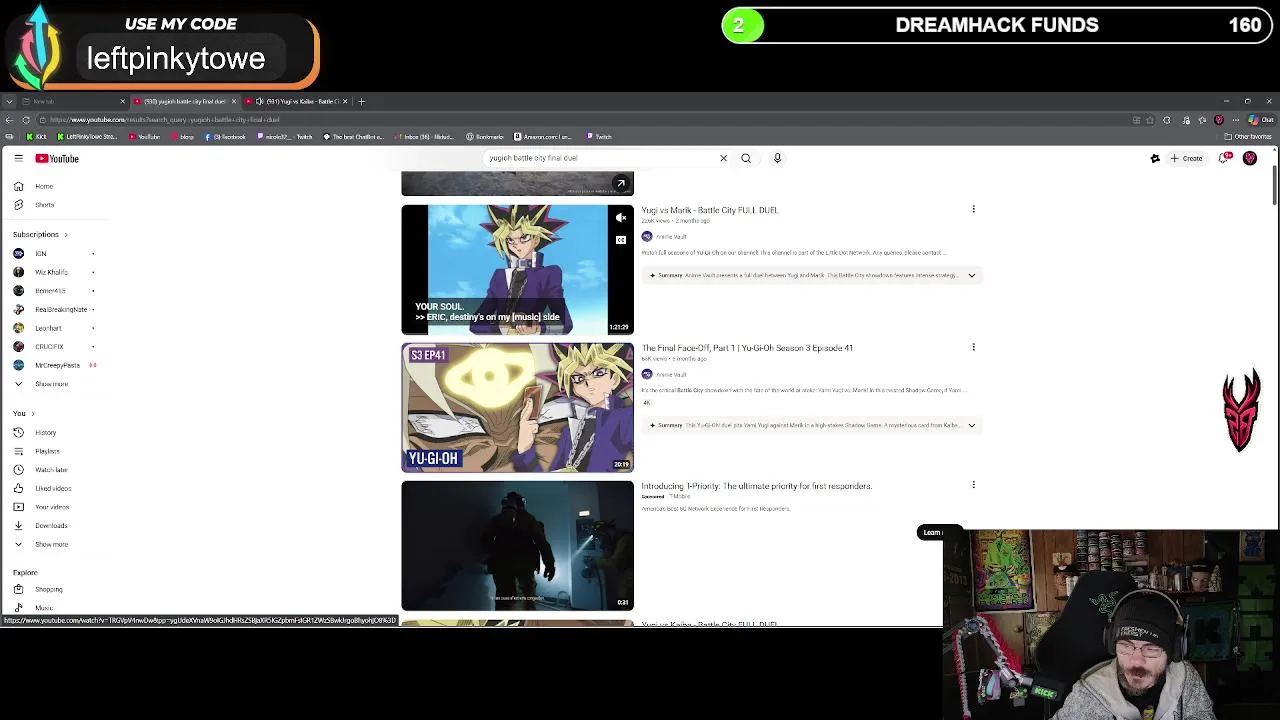This screenshot has height=720, width=1280.
Task: Reload the page with the refresh icon
Action: tap(26, 120)
